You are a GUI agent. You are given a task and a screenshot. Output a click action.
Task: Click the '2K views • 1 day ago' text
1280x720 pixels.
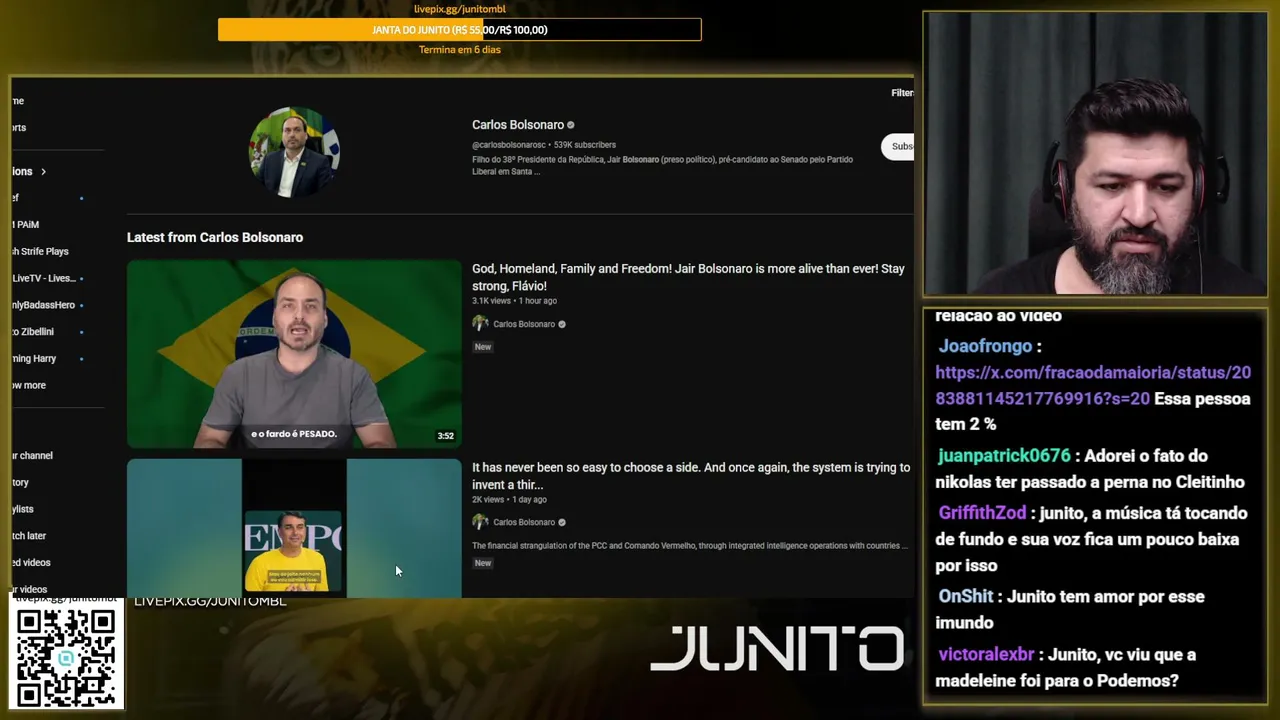[x=510, y=499]
